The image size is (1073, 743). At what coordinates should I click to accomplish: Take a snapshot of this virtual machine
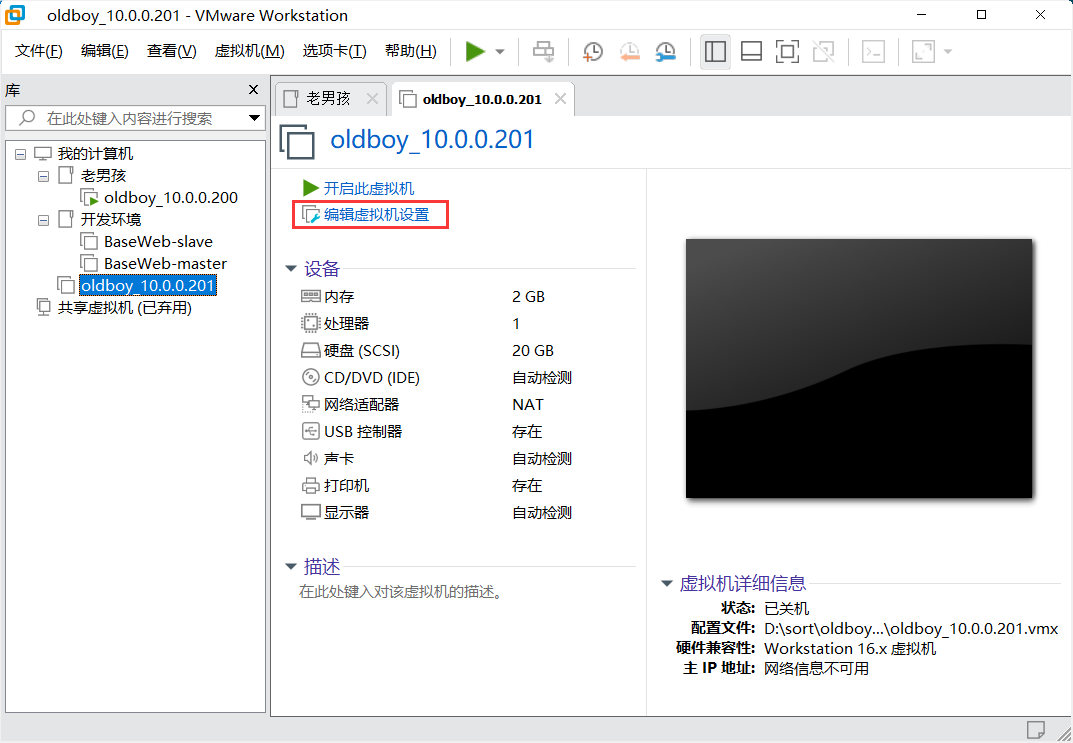pyautogui.click(x=593, y=51)
